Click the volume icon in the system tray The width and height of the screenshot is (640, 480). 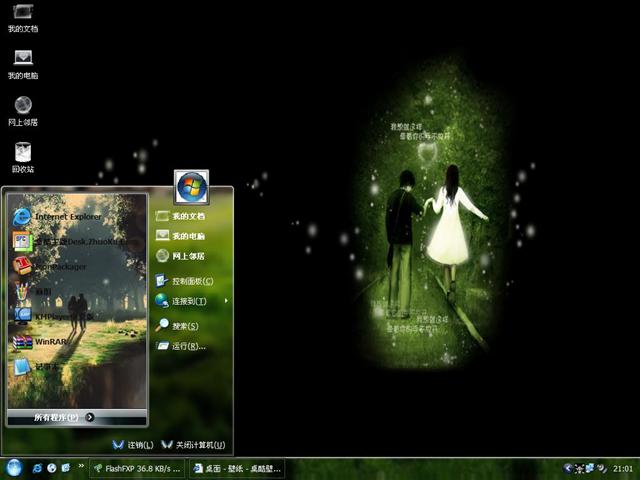click(x=602, y=468)
